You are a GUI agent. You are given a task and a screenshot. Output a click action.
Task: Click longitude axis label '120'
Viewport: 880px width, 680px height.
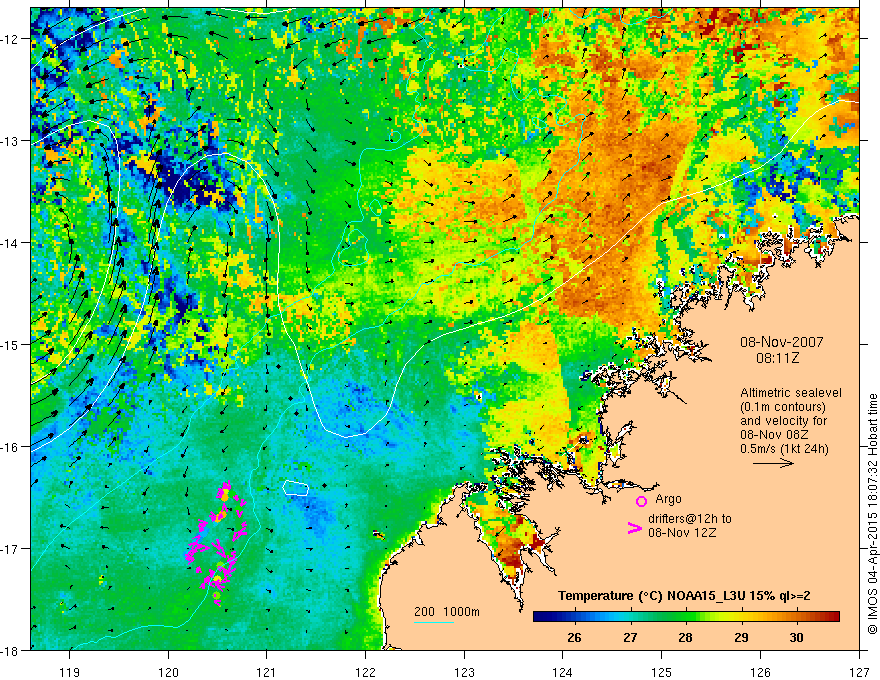[168, 672]
